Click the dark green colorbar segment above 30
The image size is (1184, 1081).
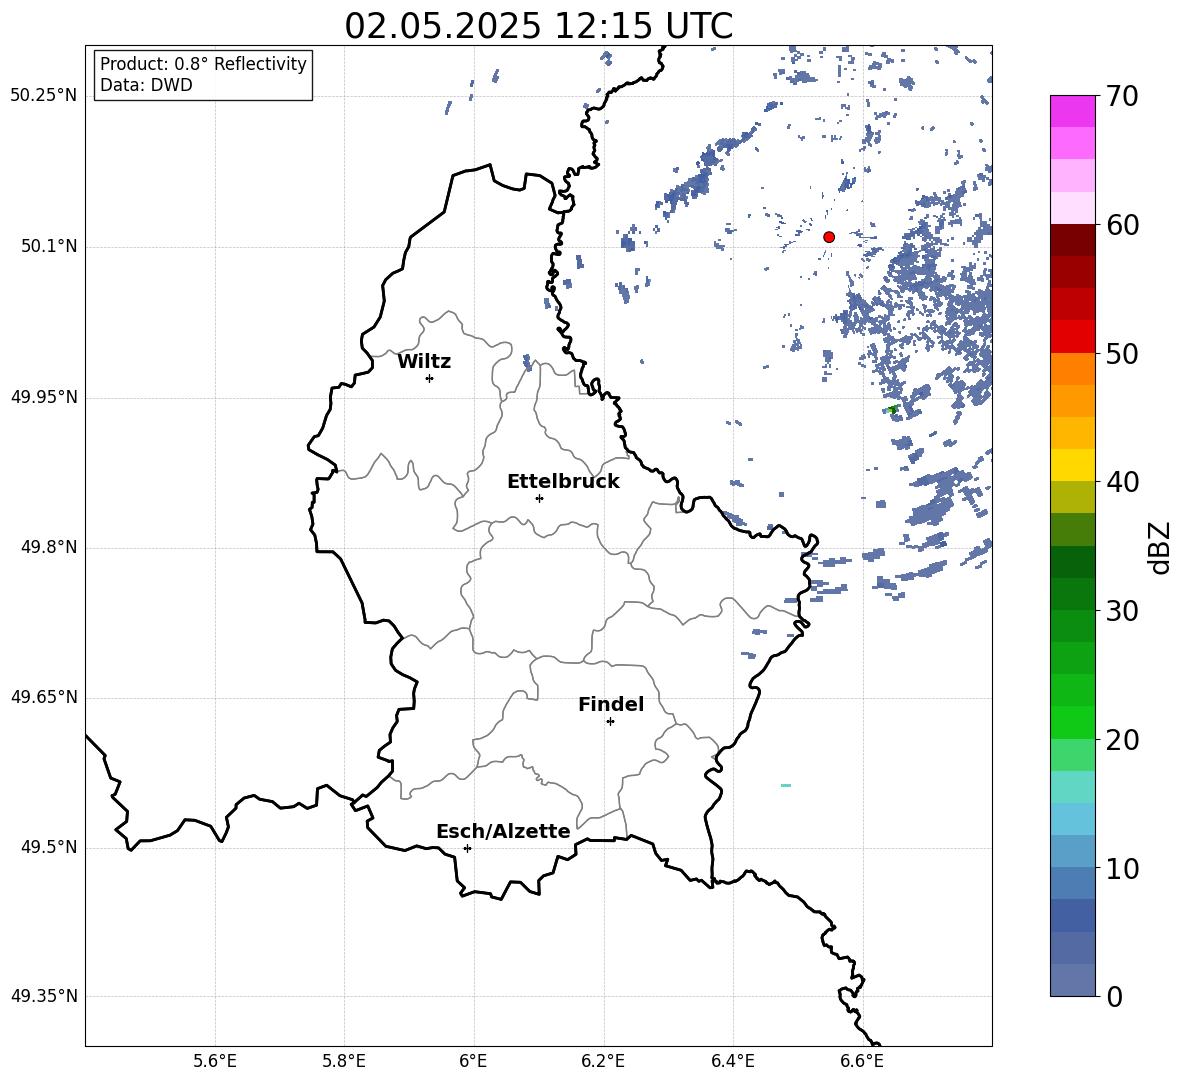(1072, 594)
